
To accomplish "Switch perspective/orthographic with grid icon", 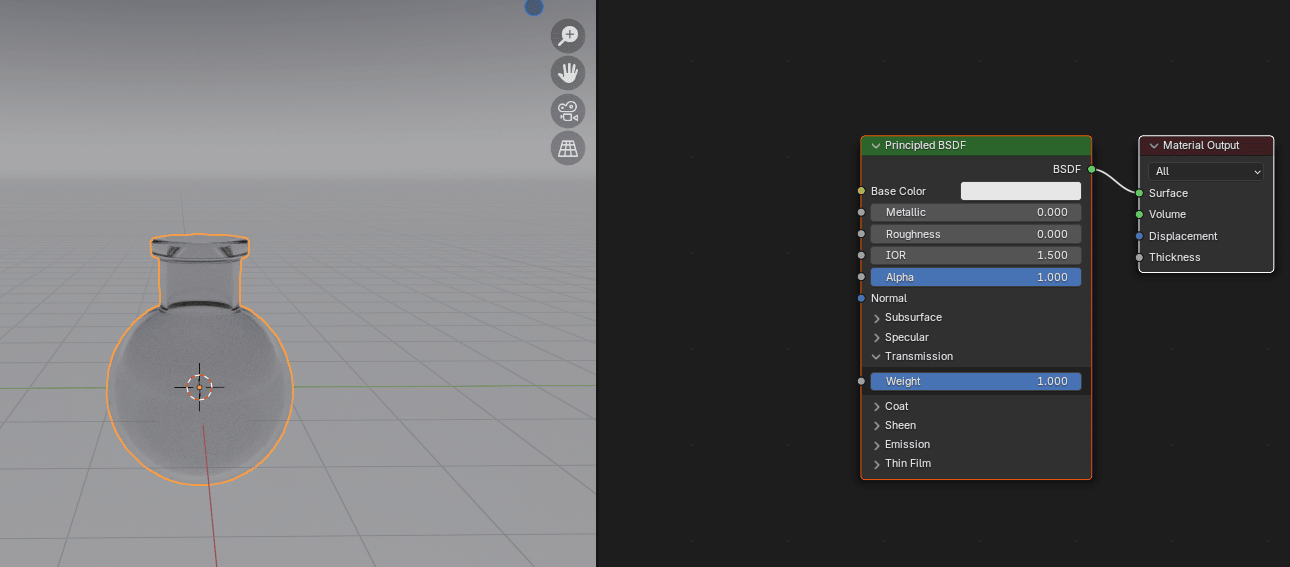I will 568,149.
